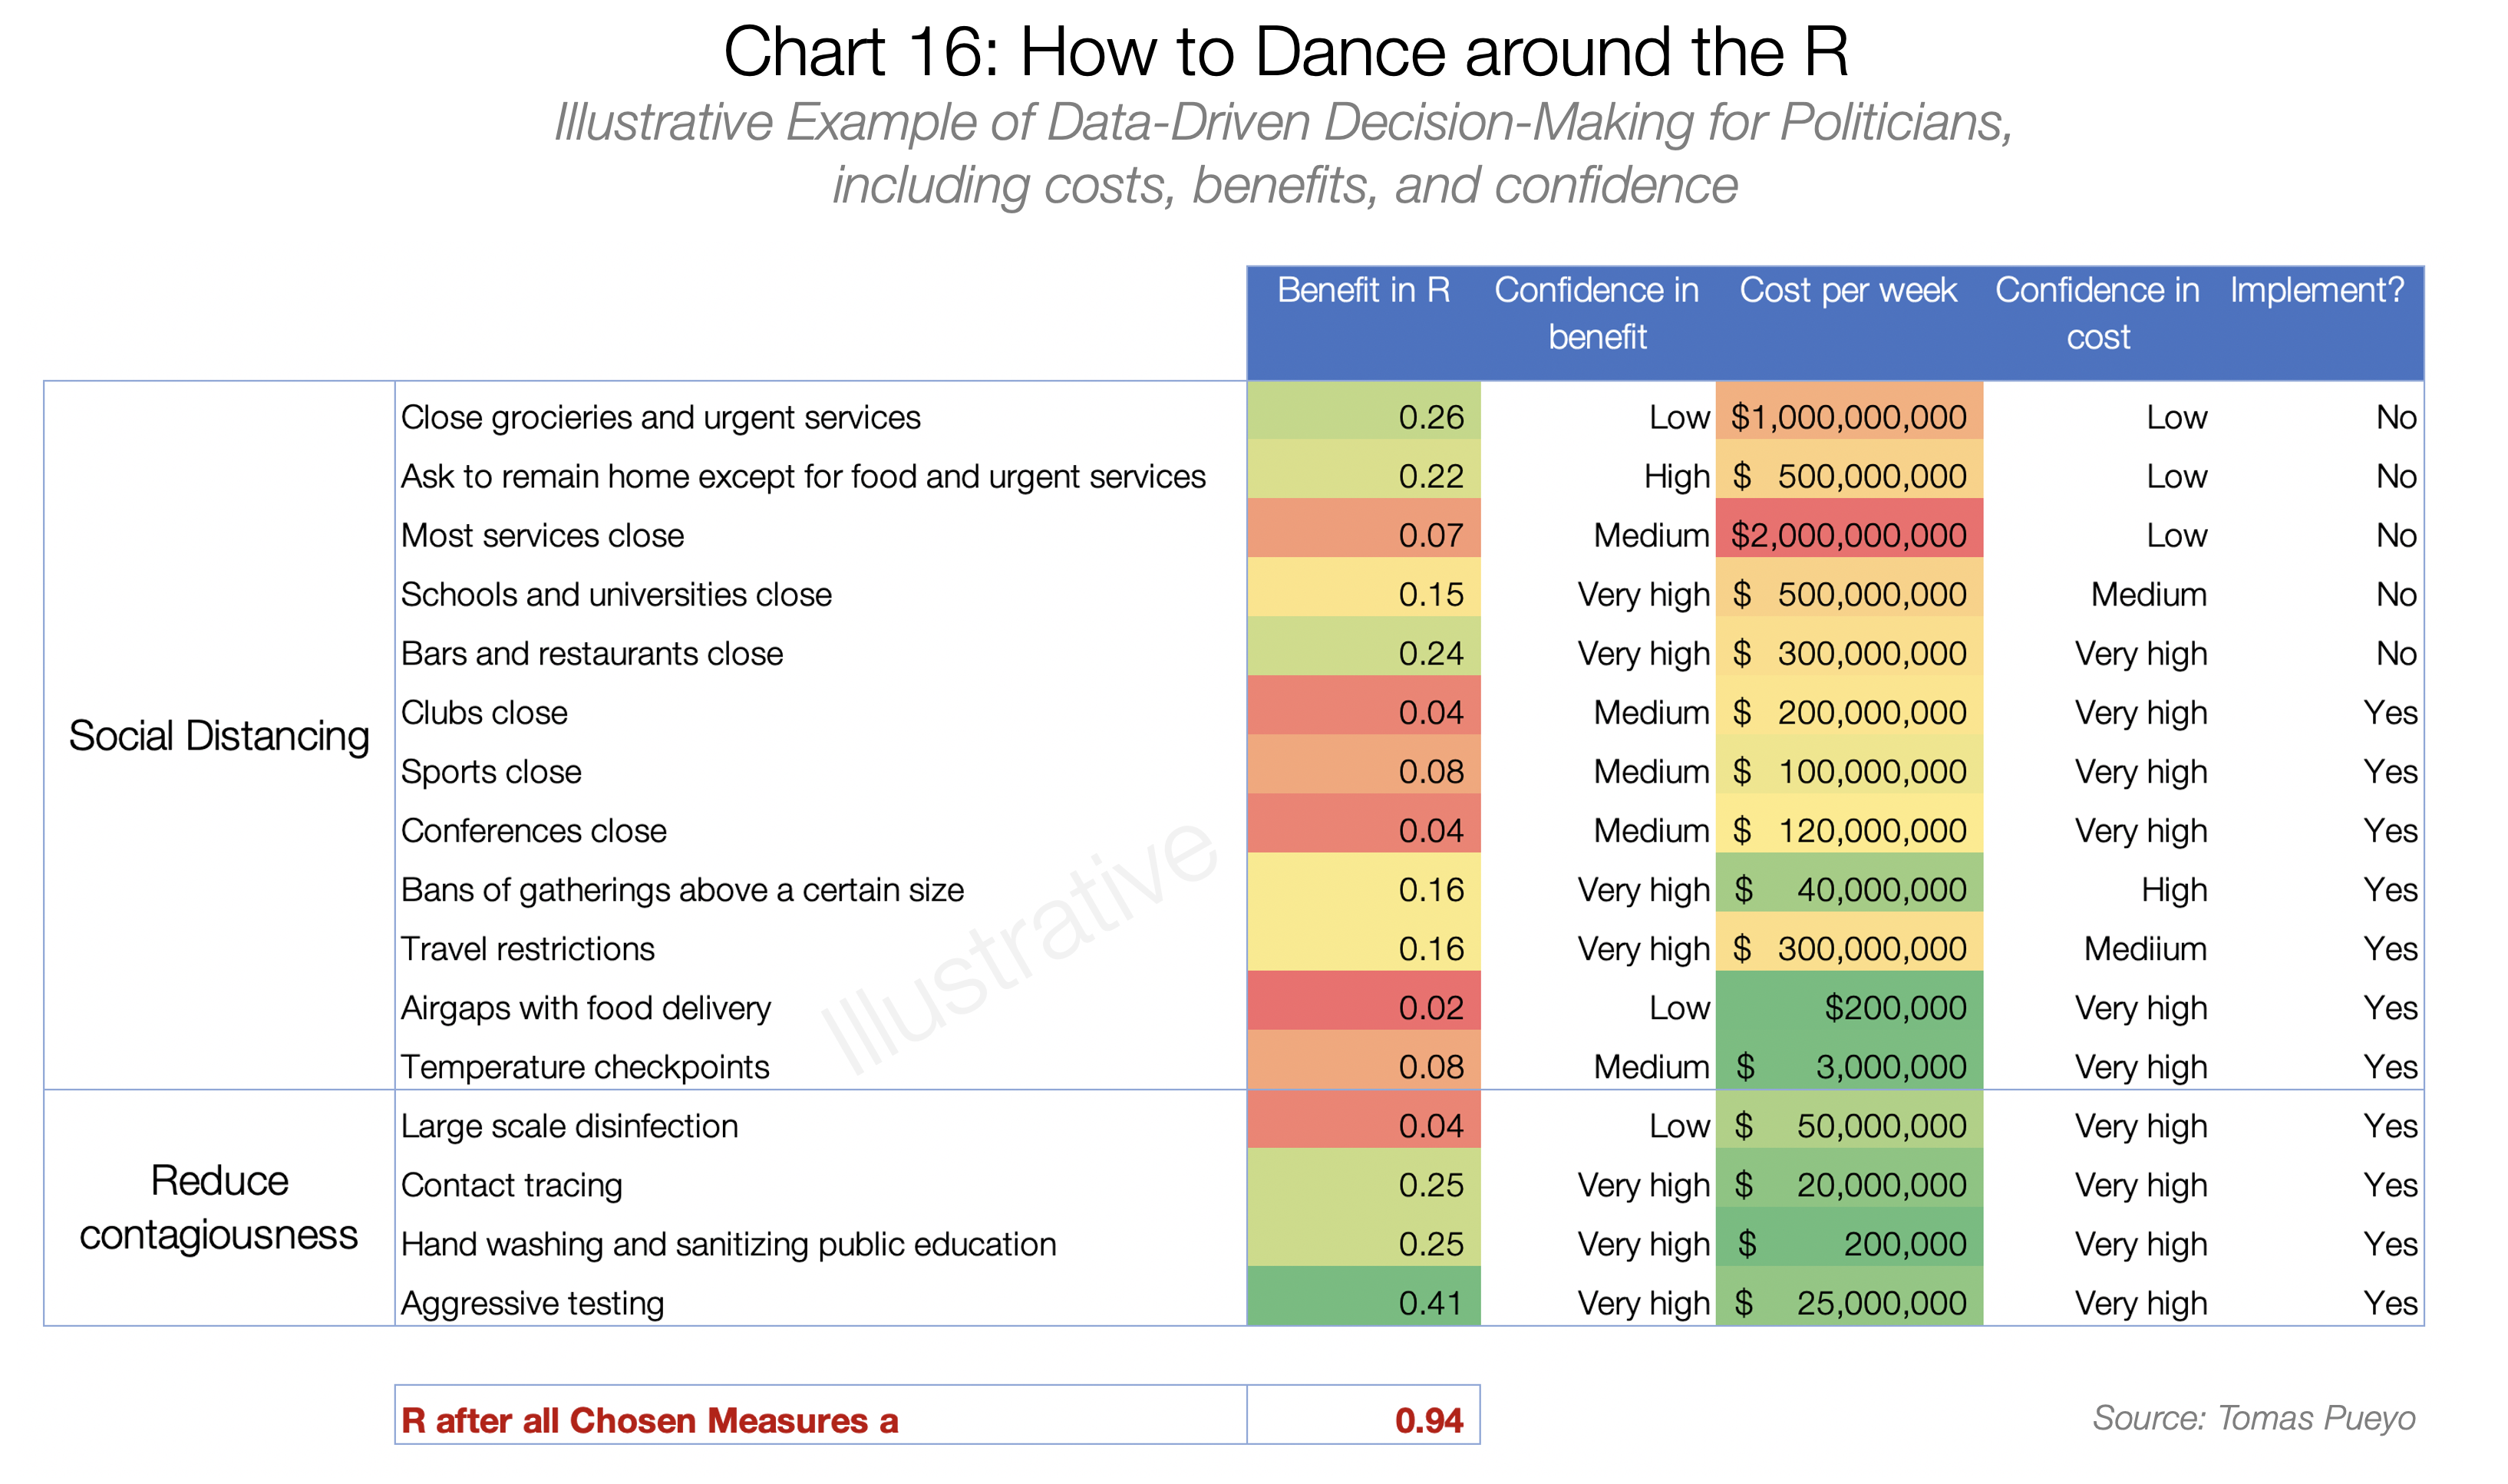Select the green 0.41 benefit cell
The width and height of the screenshot is (2508, 1484).
point(1363,1302)
